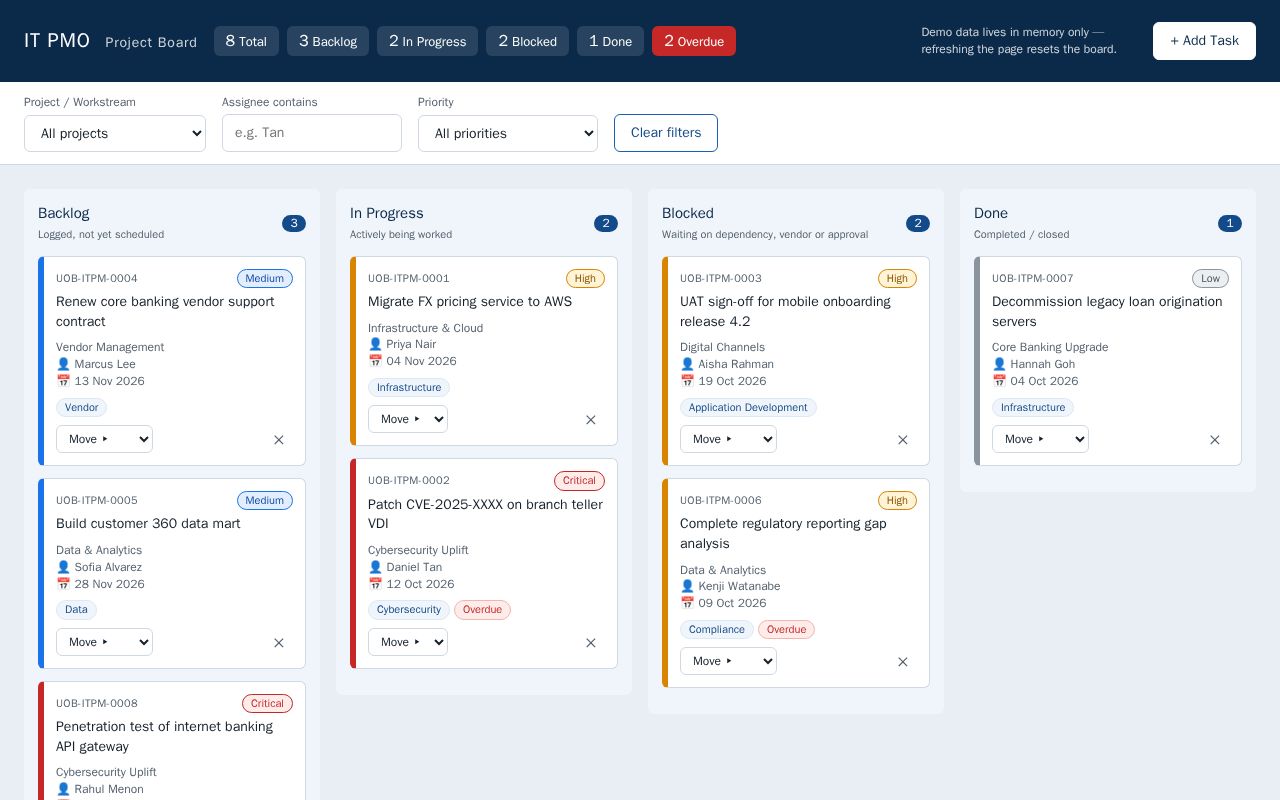The height and width of the screenshot is (800, 1280).
Task: Open Move dropdown on UOB-ITPM-0007 card
Action: 1040,439
